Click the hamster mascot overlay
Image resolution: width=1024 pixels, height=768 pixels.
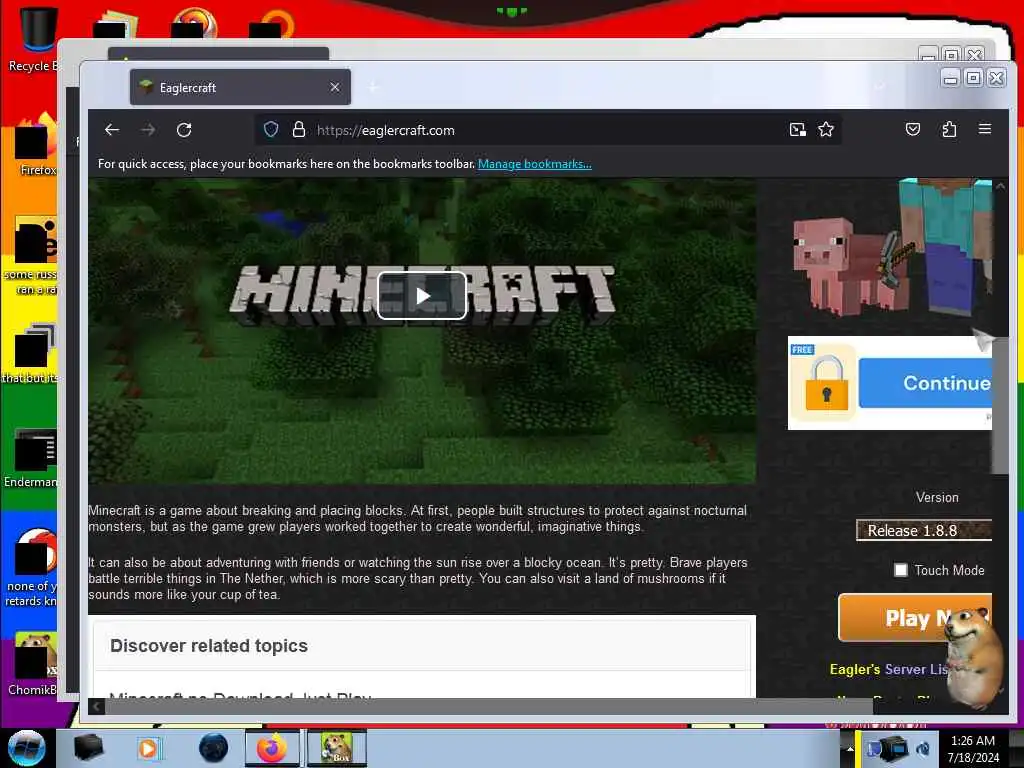pyautogui.click(x=975, y=656)
